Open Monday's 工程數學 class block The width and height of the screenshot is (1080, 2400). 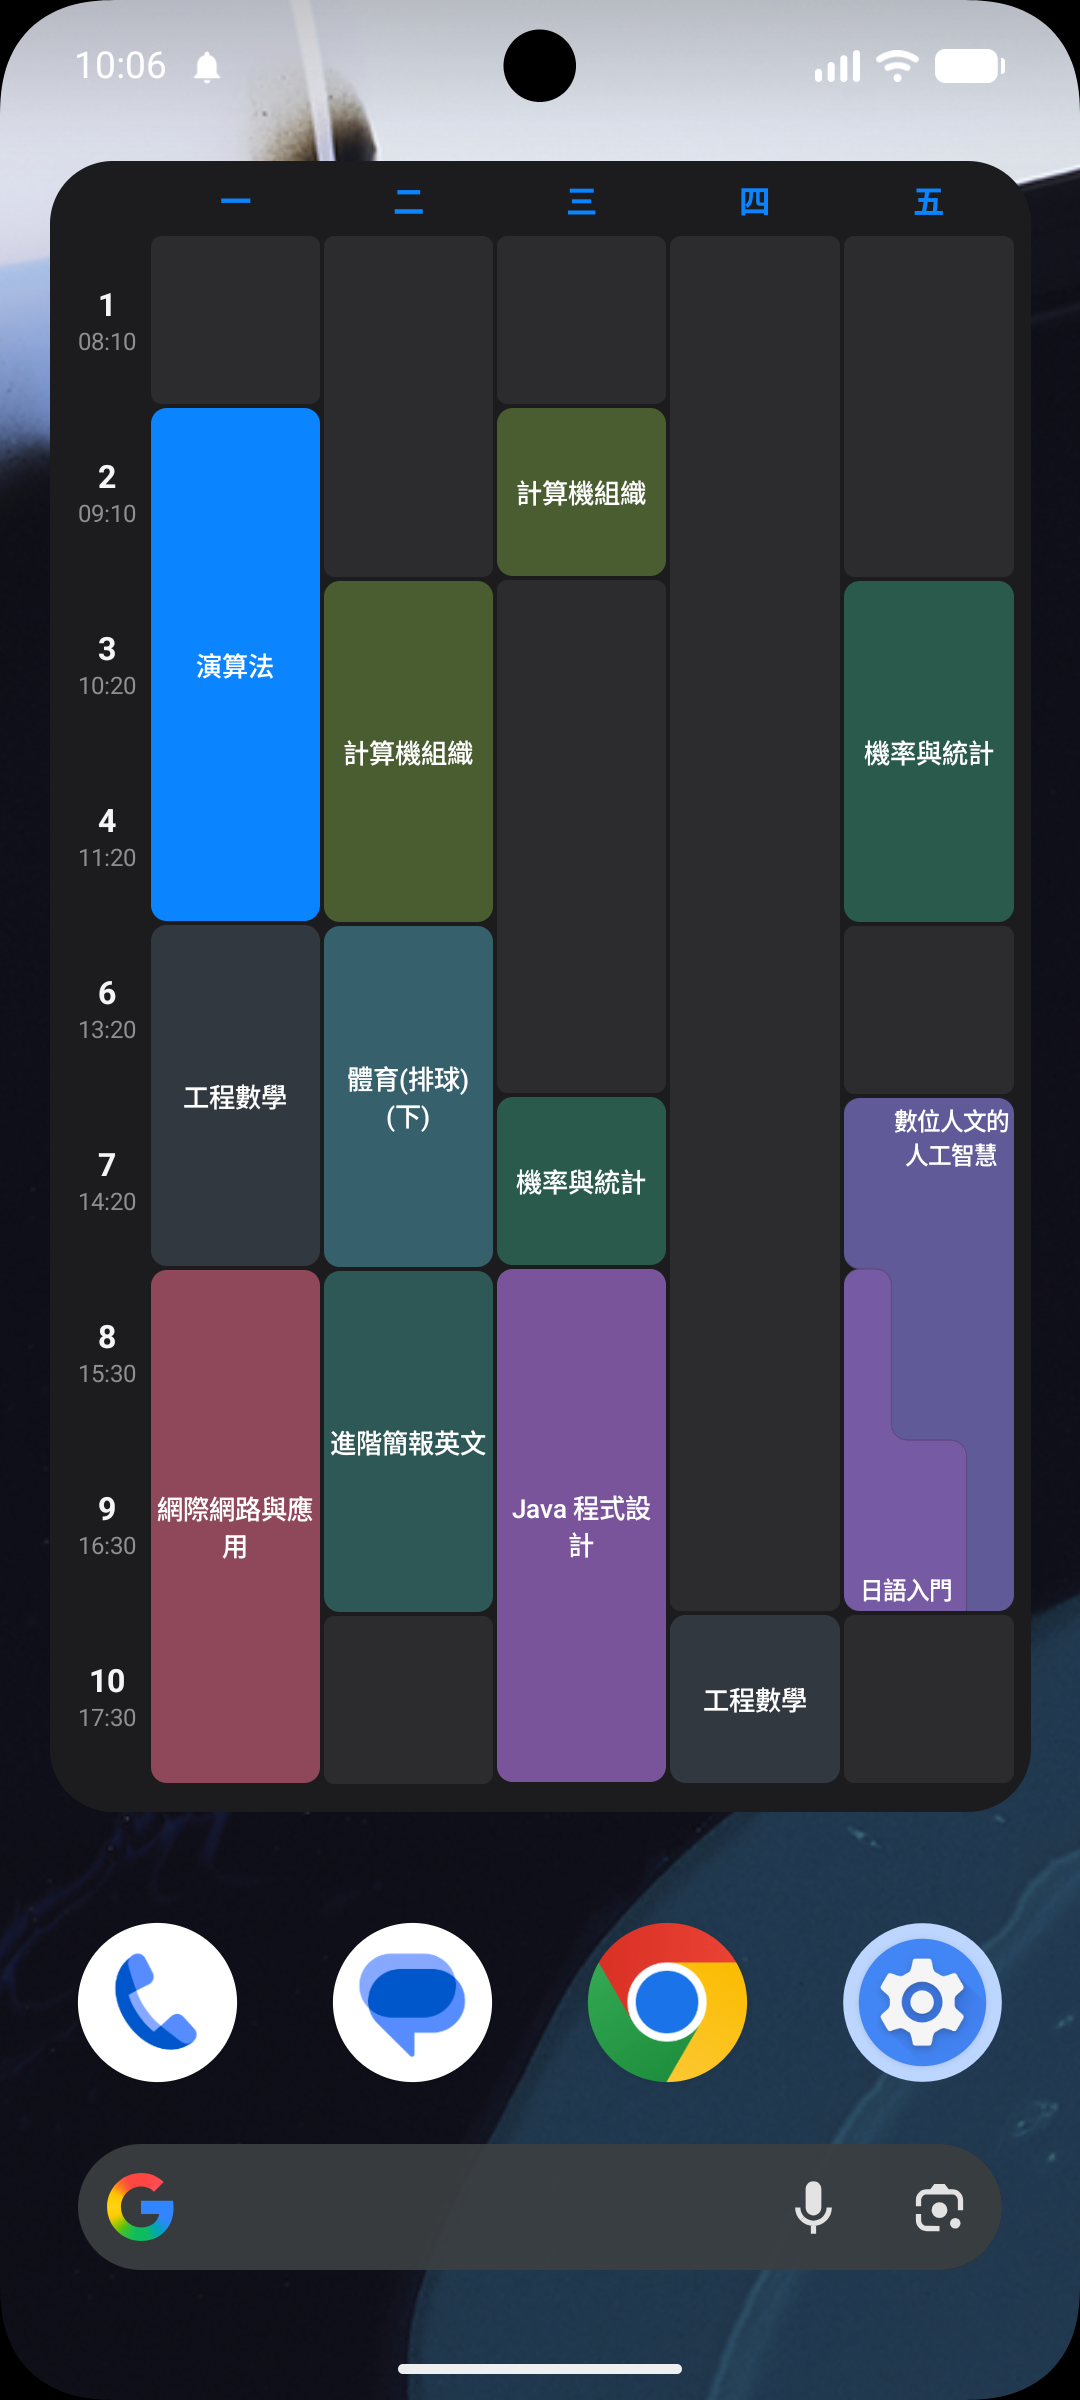point(235,1096)
